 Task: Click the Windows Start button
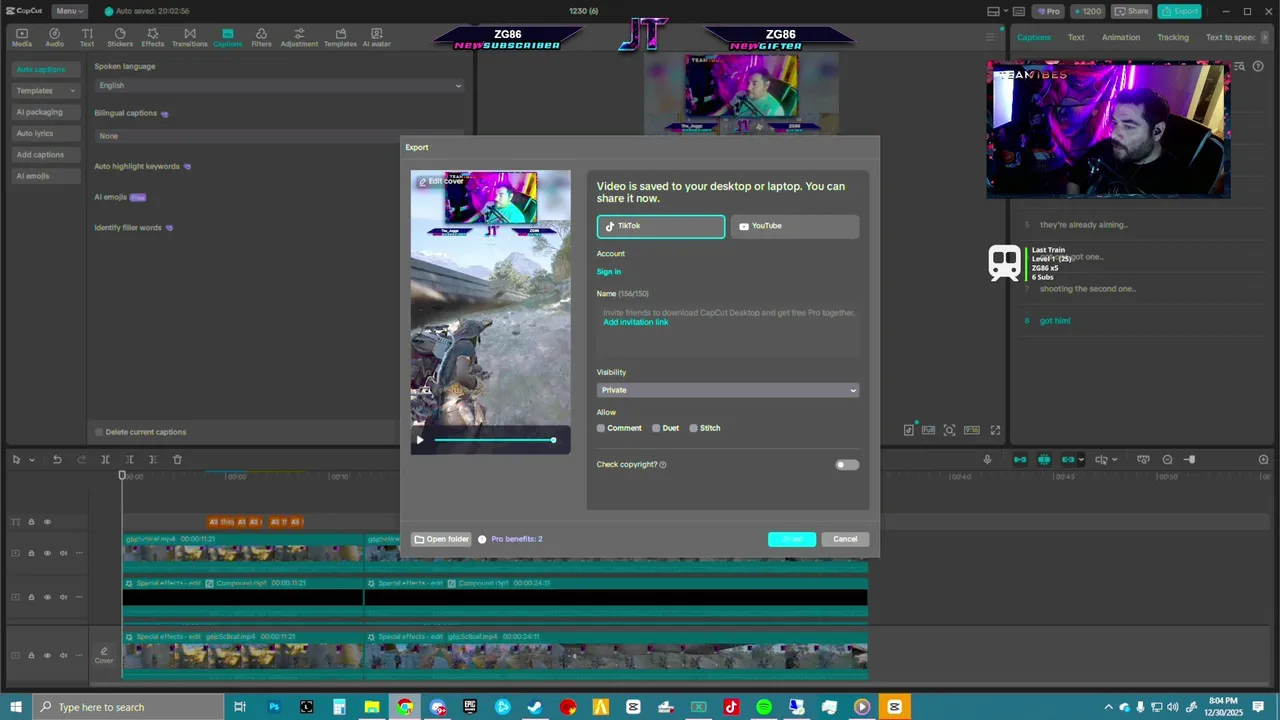point(16,707)
